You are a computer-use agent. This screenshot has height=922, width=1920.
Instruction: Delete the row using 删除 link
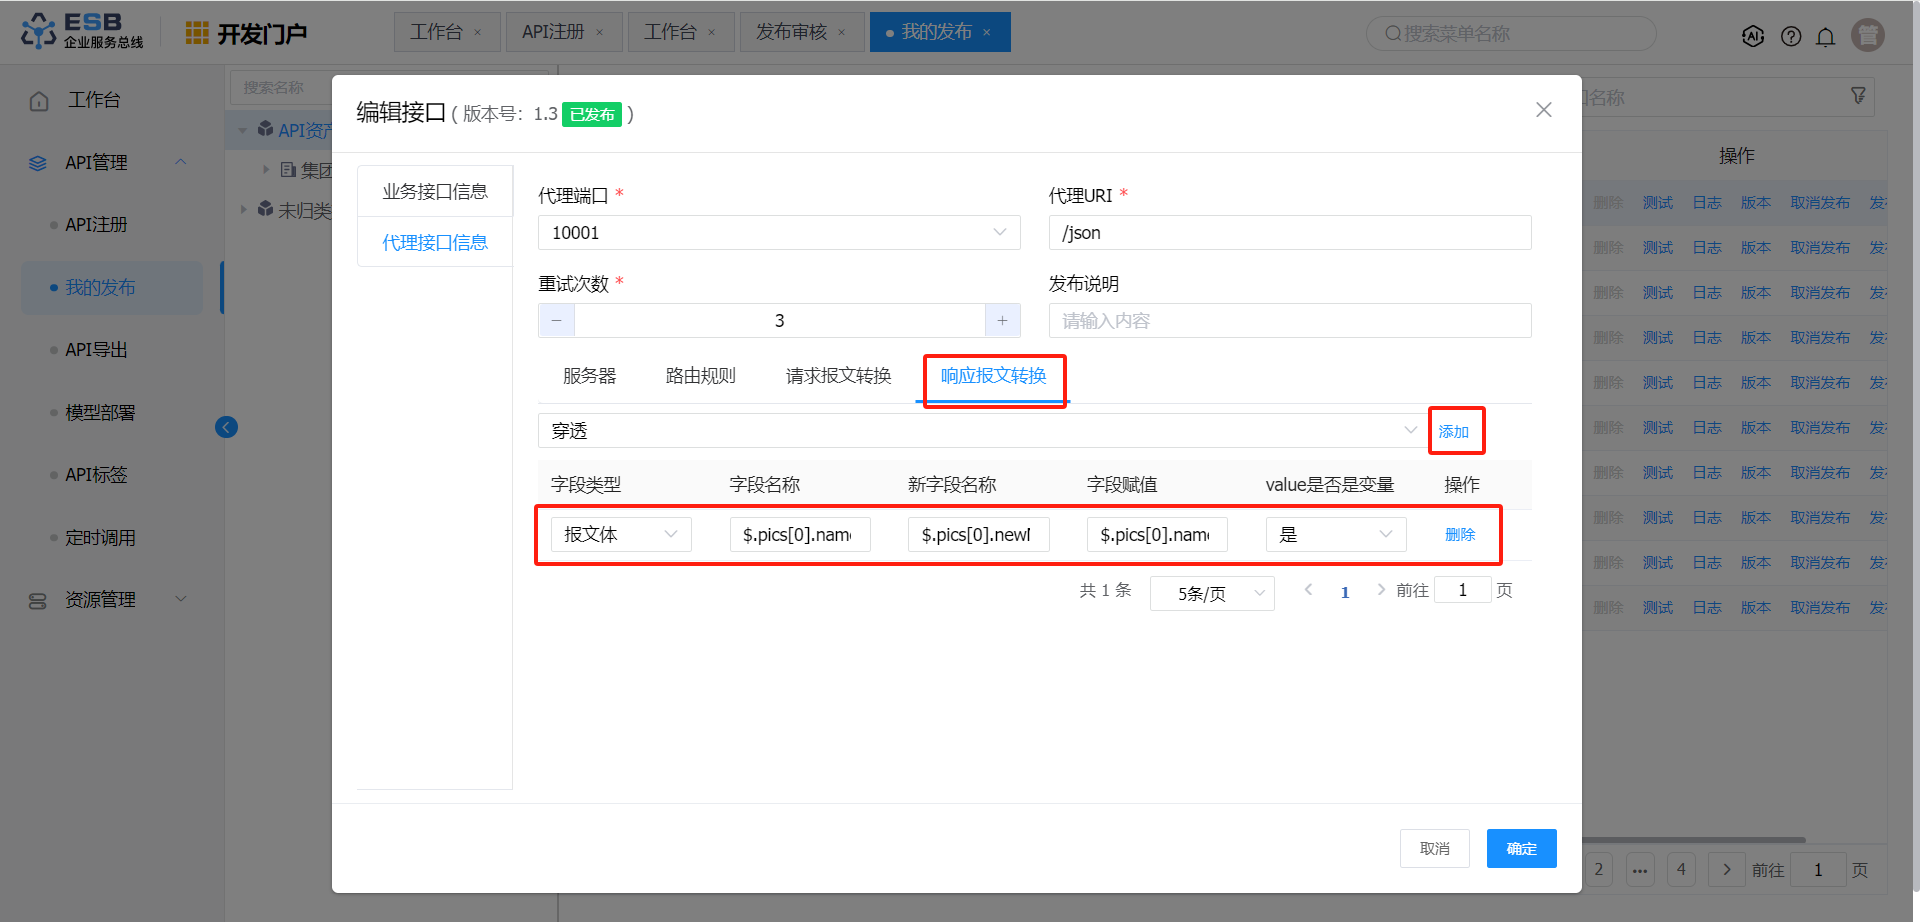pyautogui.click(x=1460, y=535)
